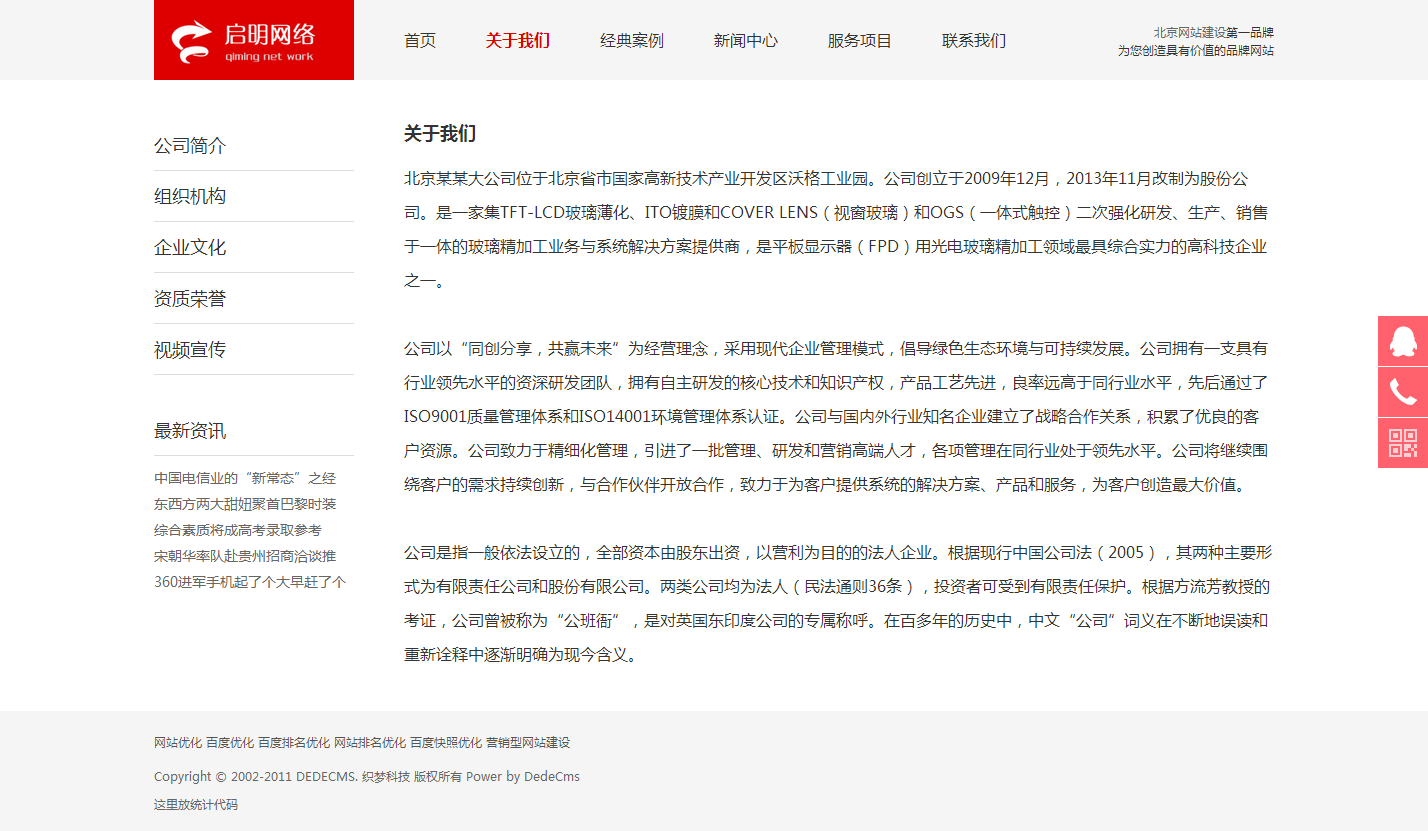This screenshot has width=1428, height=831.
Task: Click footer link 百度排名优化
Action: pyautogui.click(x=294, y=743)
